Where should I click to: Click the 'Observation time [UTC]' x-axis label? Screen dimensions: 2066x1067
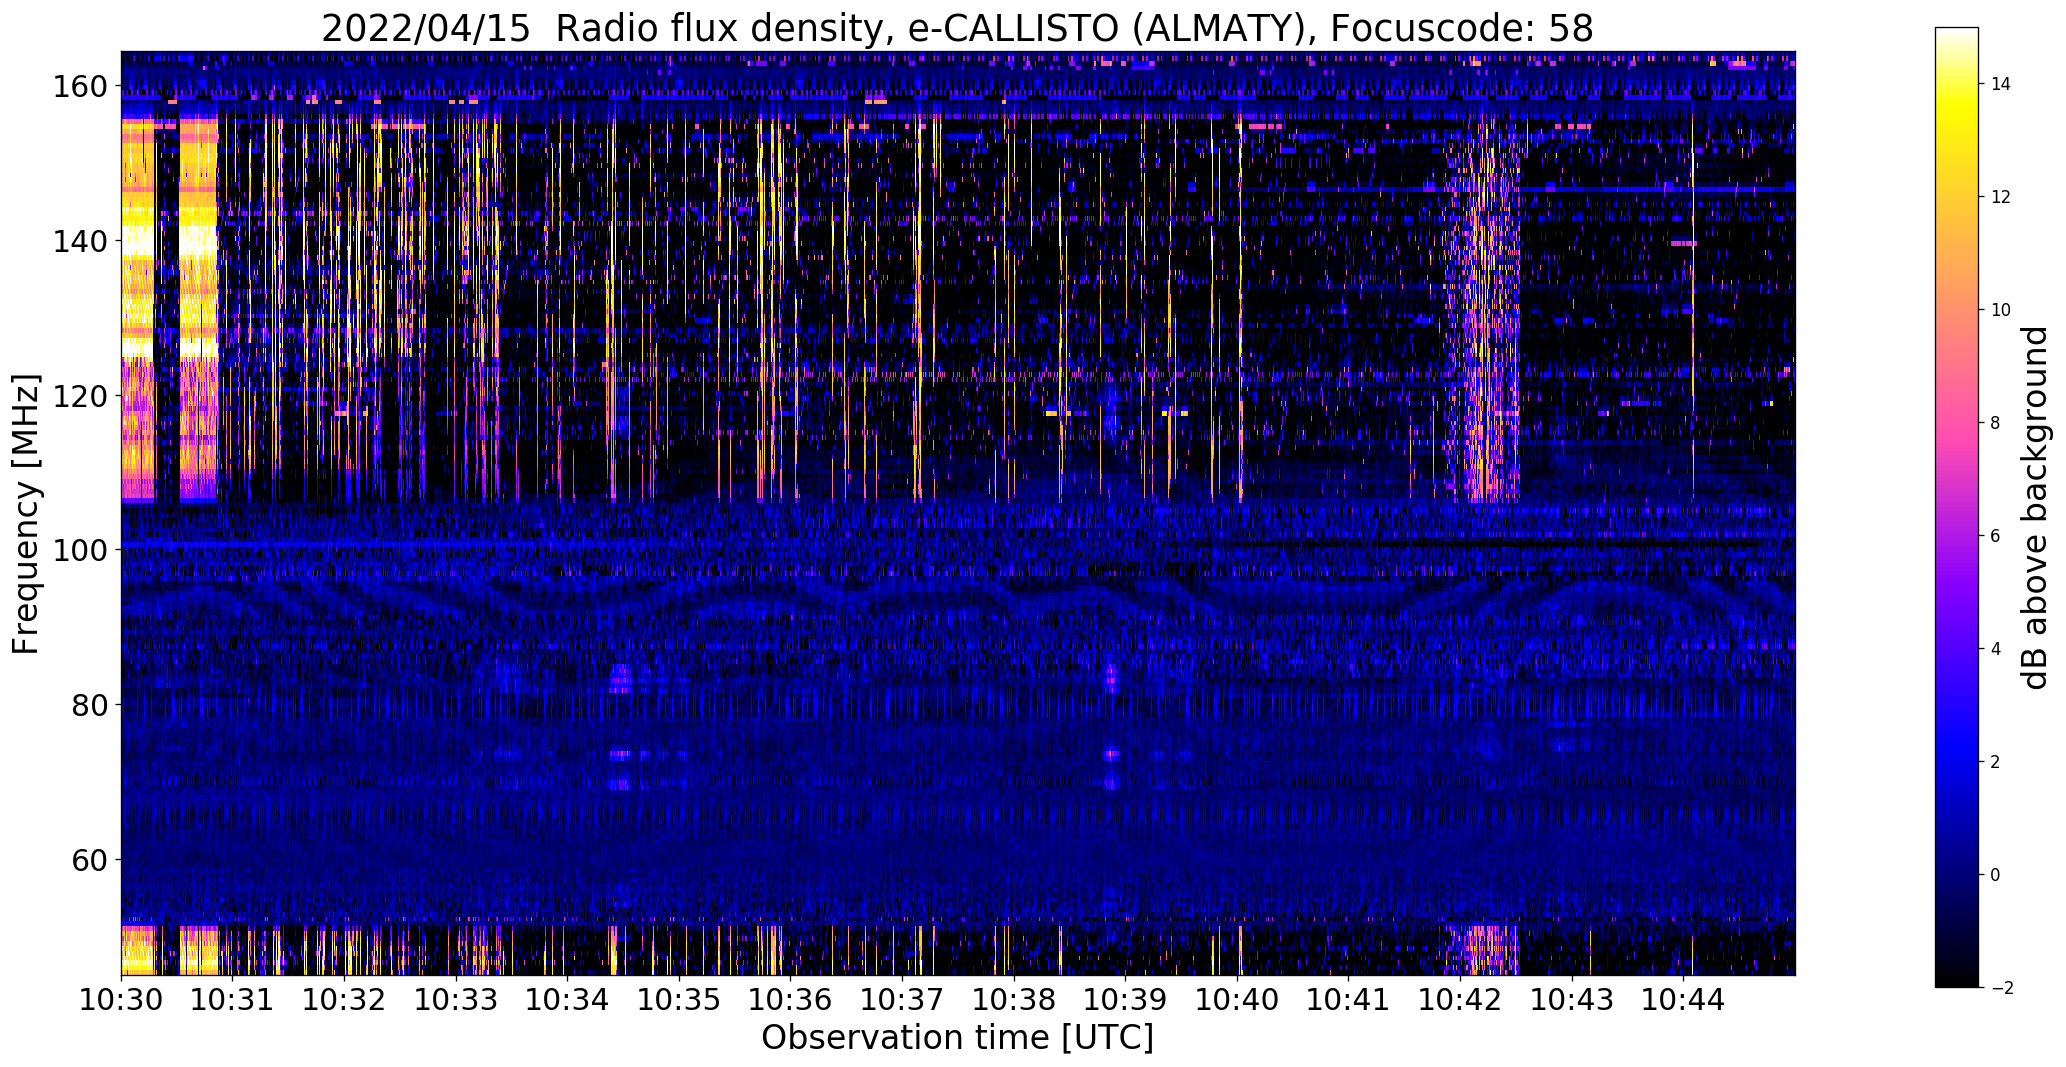click(x=957, y=1038)
